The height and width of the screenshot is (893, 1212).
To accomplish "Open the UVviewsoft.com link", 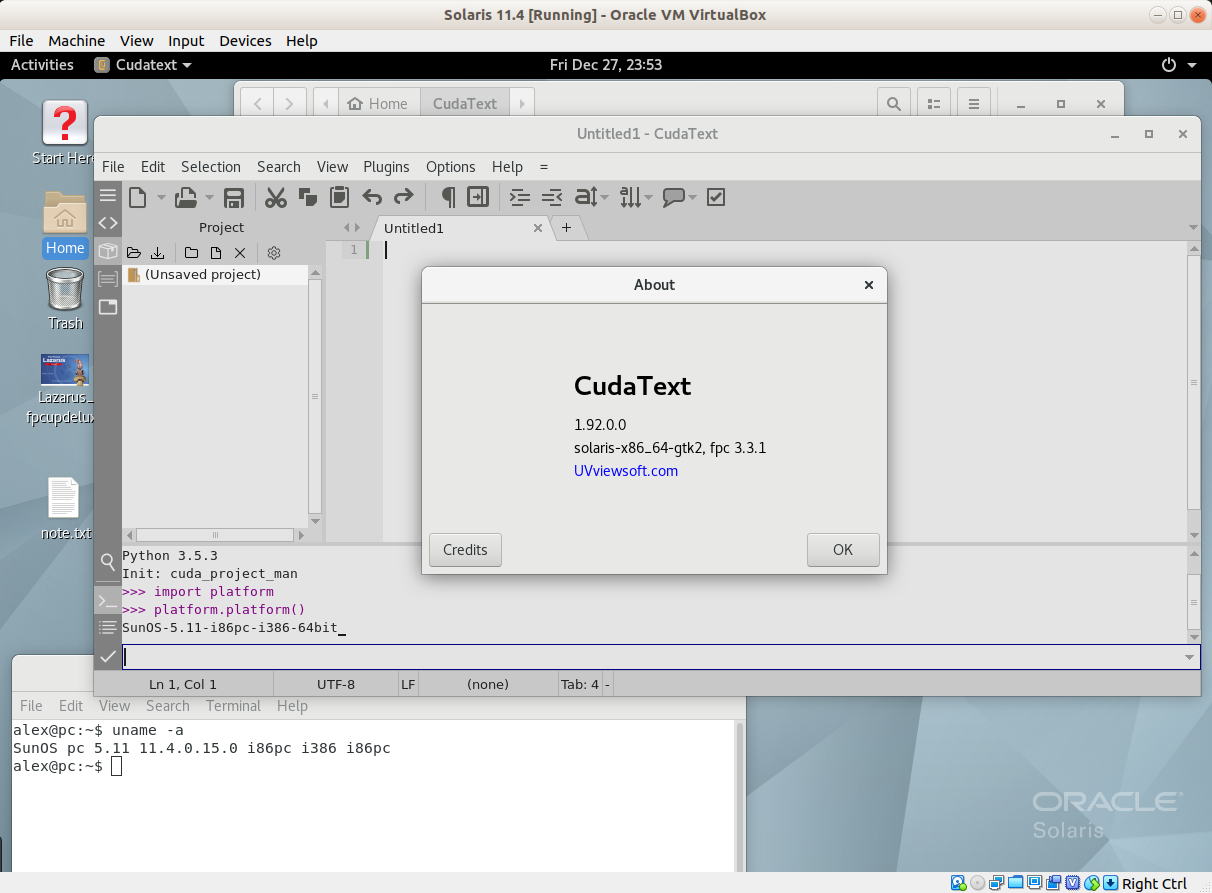I will click(x=626, y=470).
